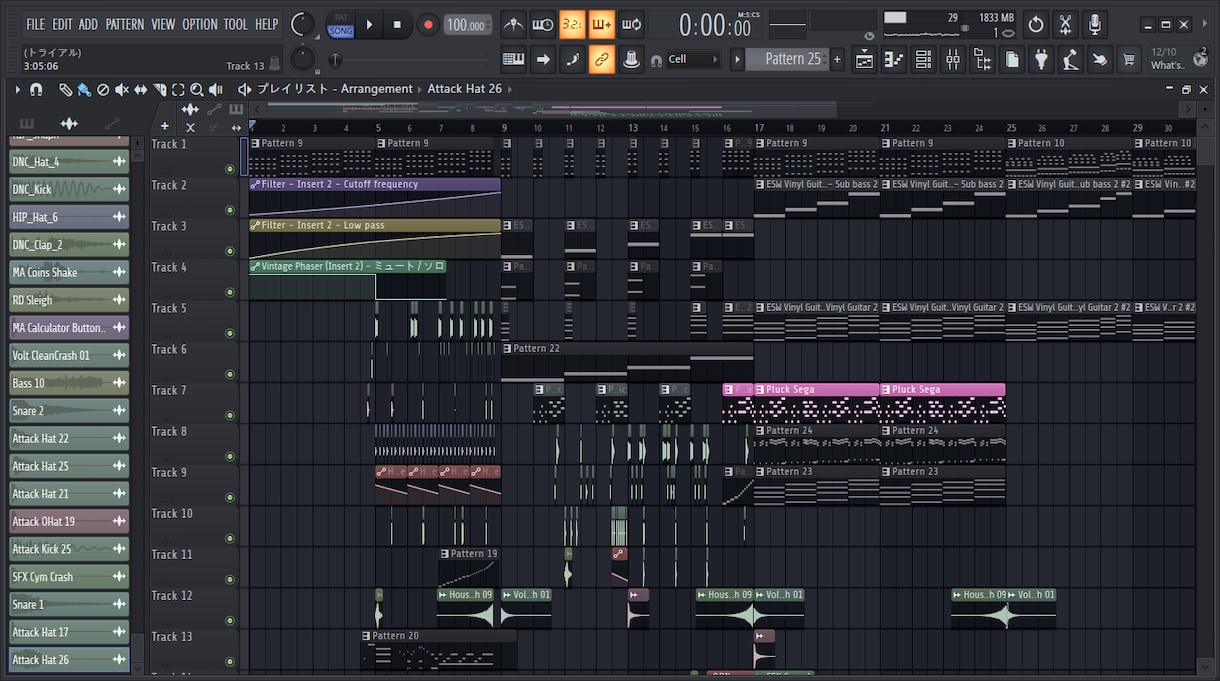Click the microphone one-click recording icon
Screen dimensions: 1220x681
pos(1095,24)
